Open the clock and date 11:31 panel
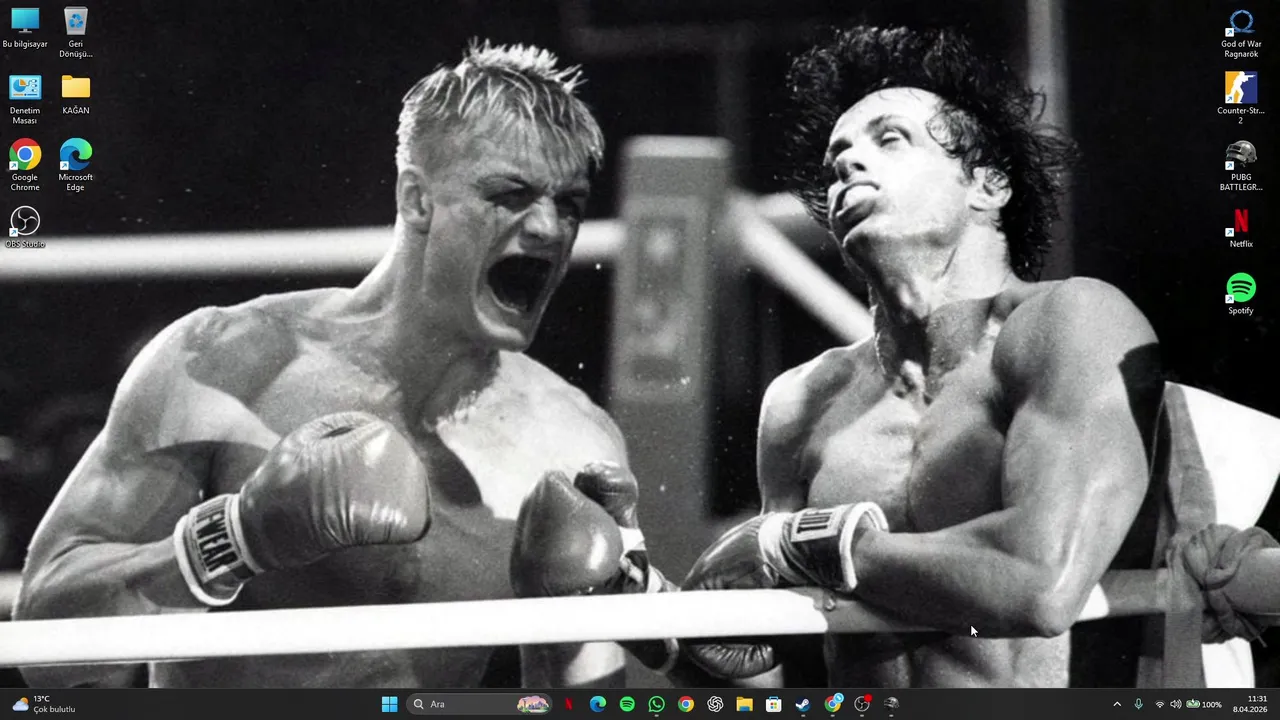The height and width of the screenshot is (720, 1280). click(1250, 704)
